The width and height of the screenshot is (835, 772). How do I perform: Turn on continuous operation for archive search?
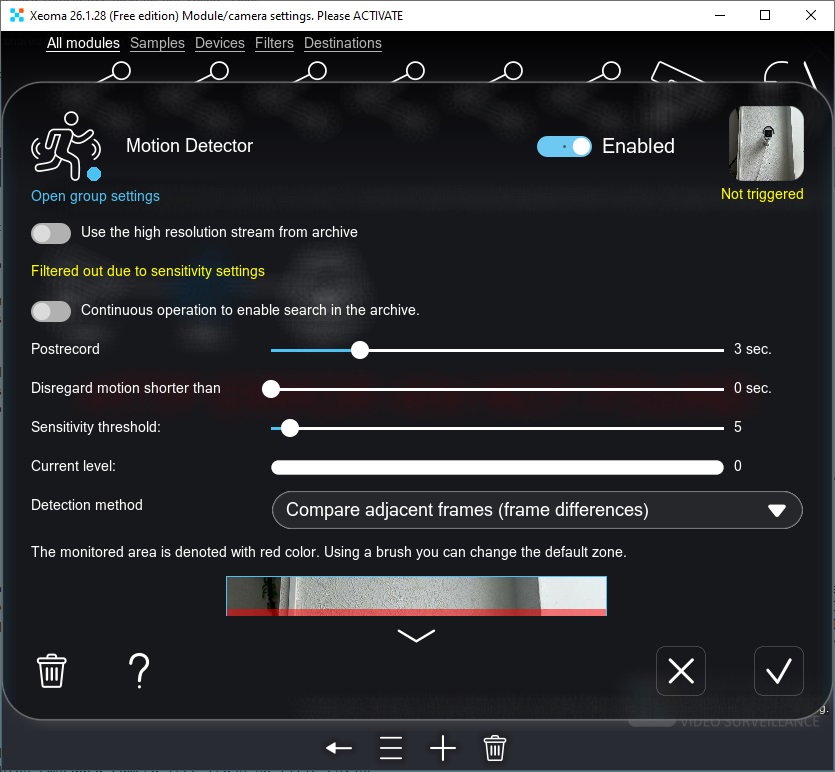[51, 311]
